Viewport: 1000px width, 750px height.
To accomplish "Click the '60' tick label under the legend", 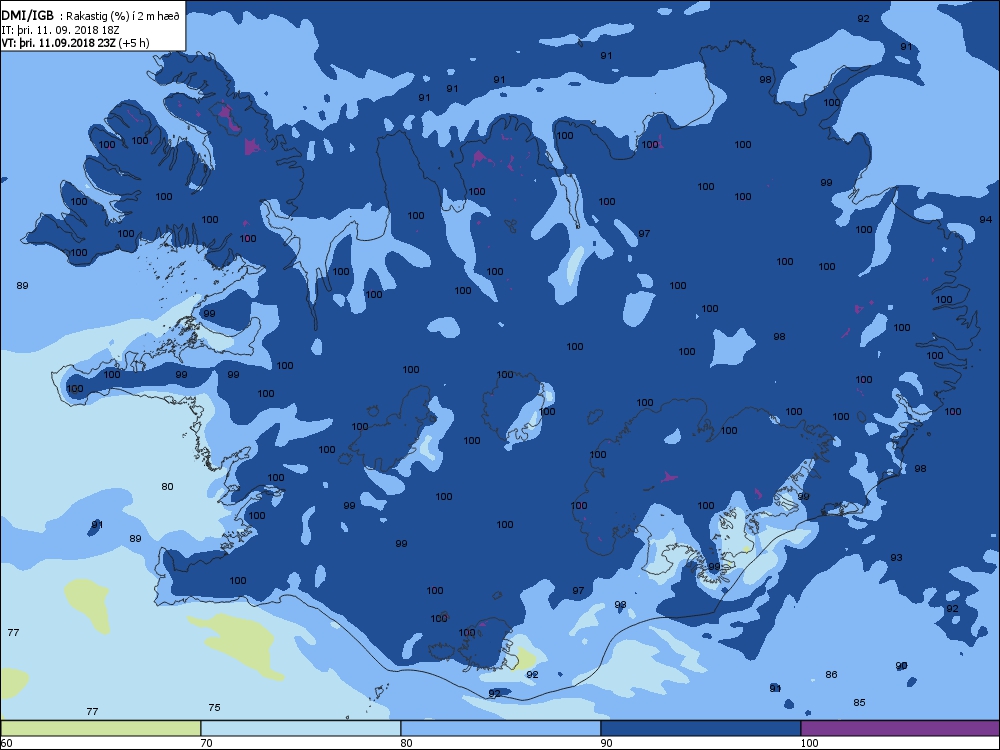I will tap(6, 743).
